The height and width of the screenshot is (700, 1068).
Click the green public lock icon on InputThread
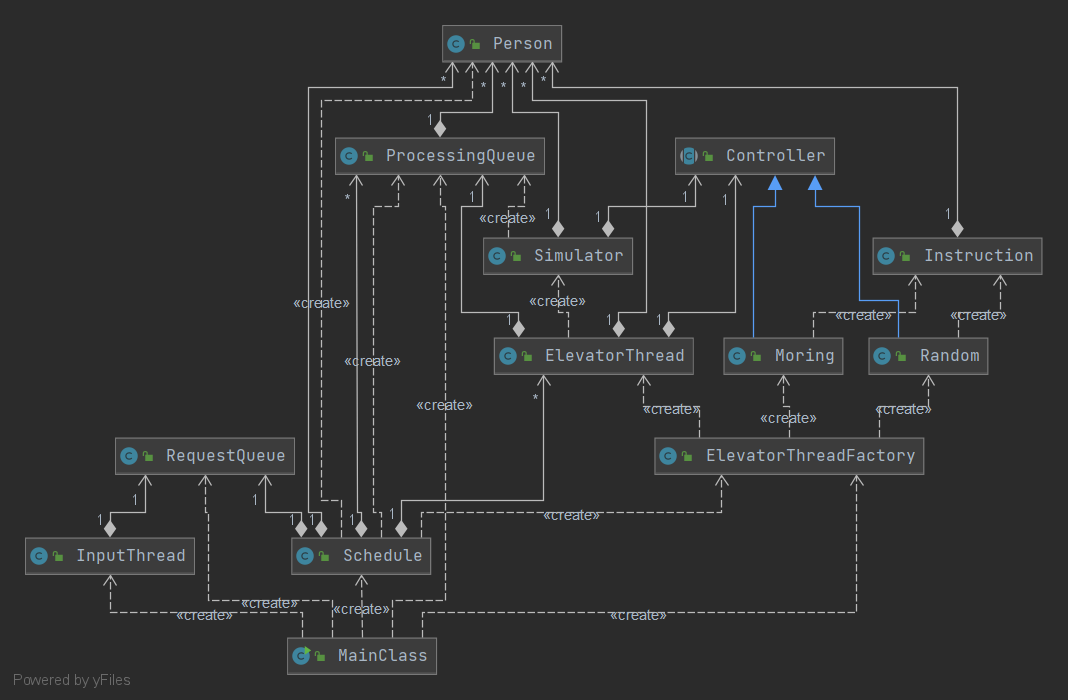[x=58, y=556]
